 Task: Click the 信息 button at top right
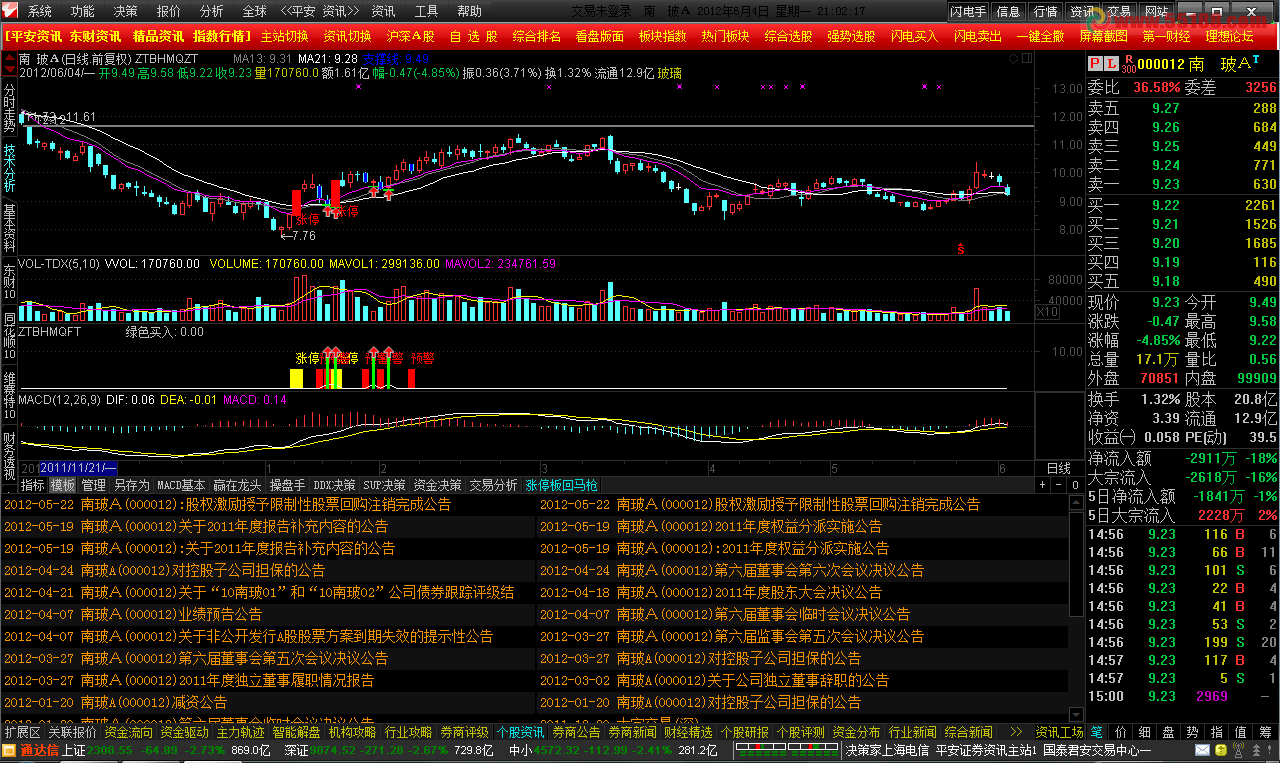pyautogui.click(x=1009, y=11)
